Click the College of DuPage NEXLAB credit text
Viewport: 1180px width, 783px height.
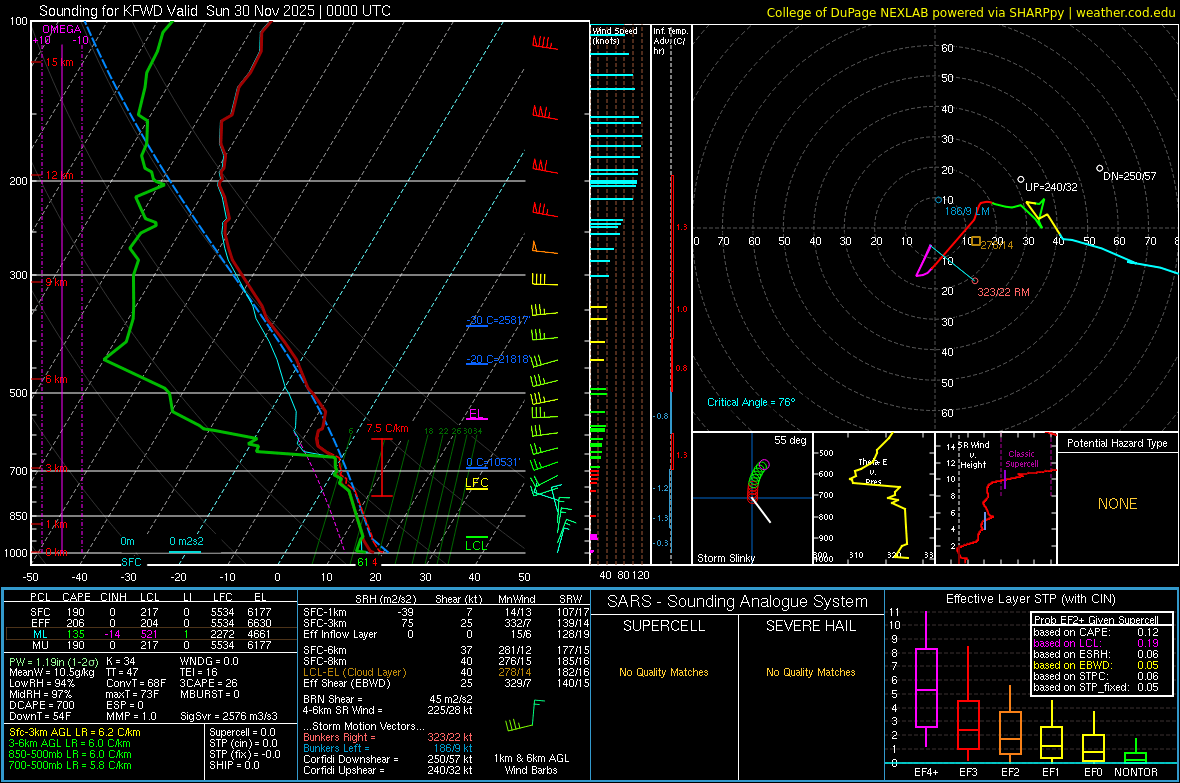click(x=970, y=12)
